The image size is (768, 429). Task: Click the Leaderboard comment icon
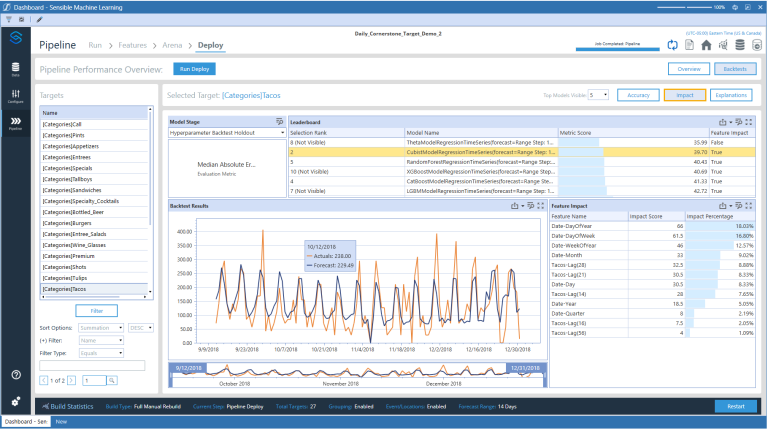pyautogui.click(x=739, y=122)
